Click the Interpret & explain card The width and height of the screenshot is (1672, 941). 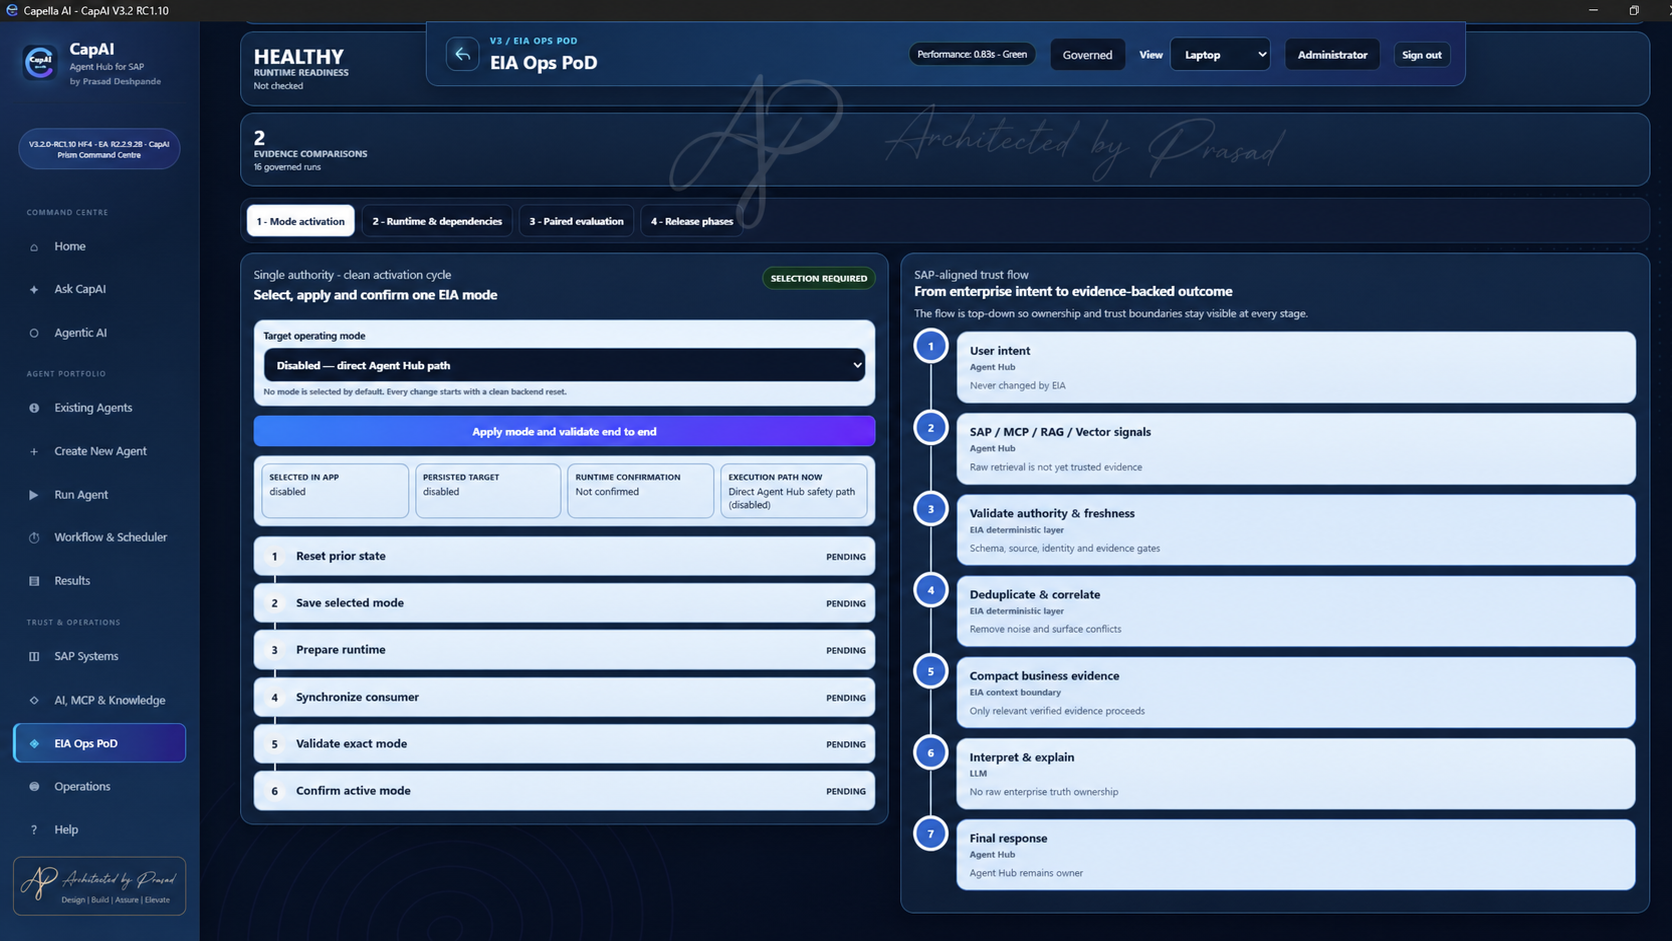click(x=1296, y=774)
